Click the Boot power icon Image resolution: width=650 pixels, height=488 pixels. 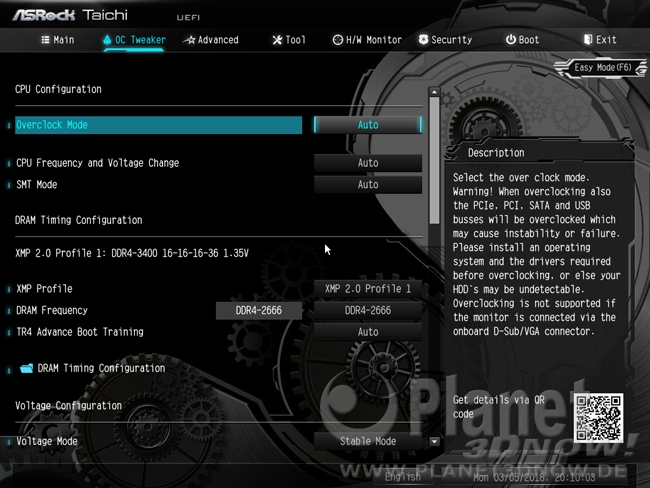click(511, 39)
